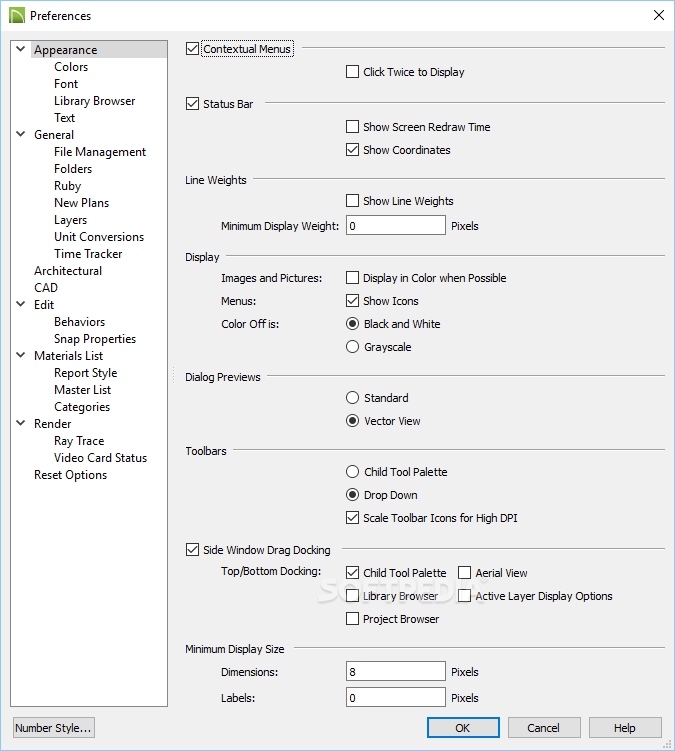Open the Text preferences page

(65, 118)
